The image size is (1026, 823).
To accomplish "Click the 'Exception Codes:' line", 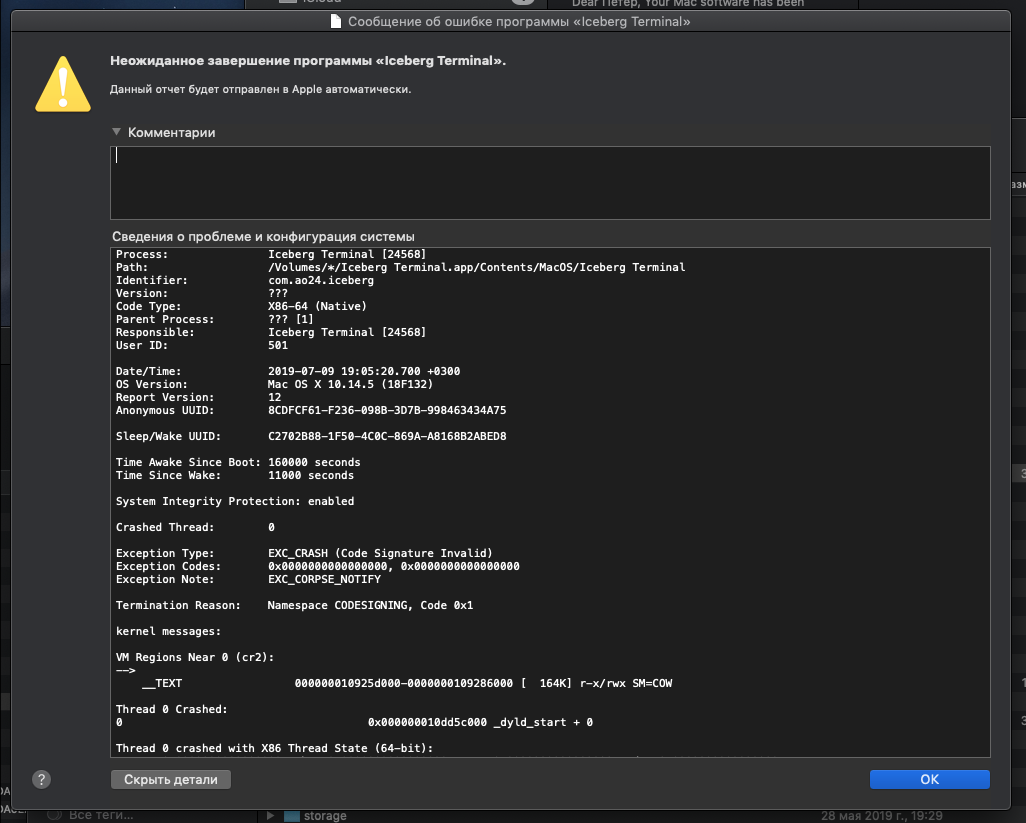I will (317, 566).
